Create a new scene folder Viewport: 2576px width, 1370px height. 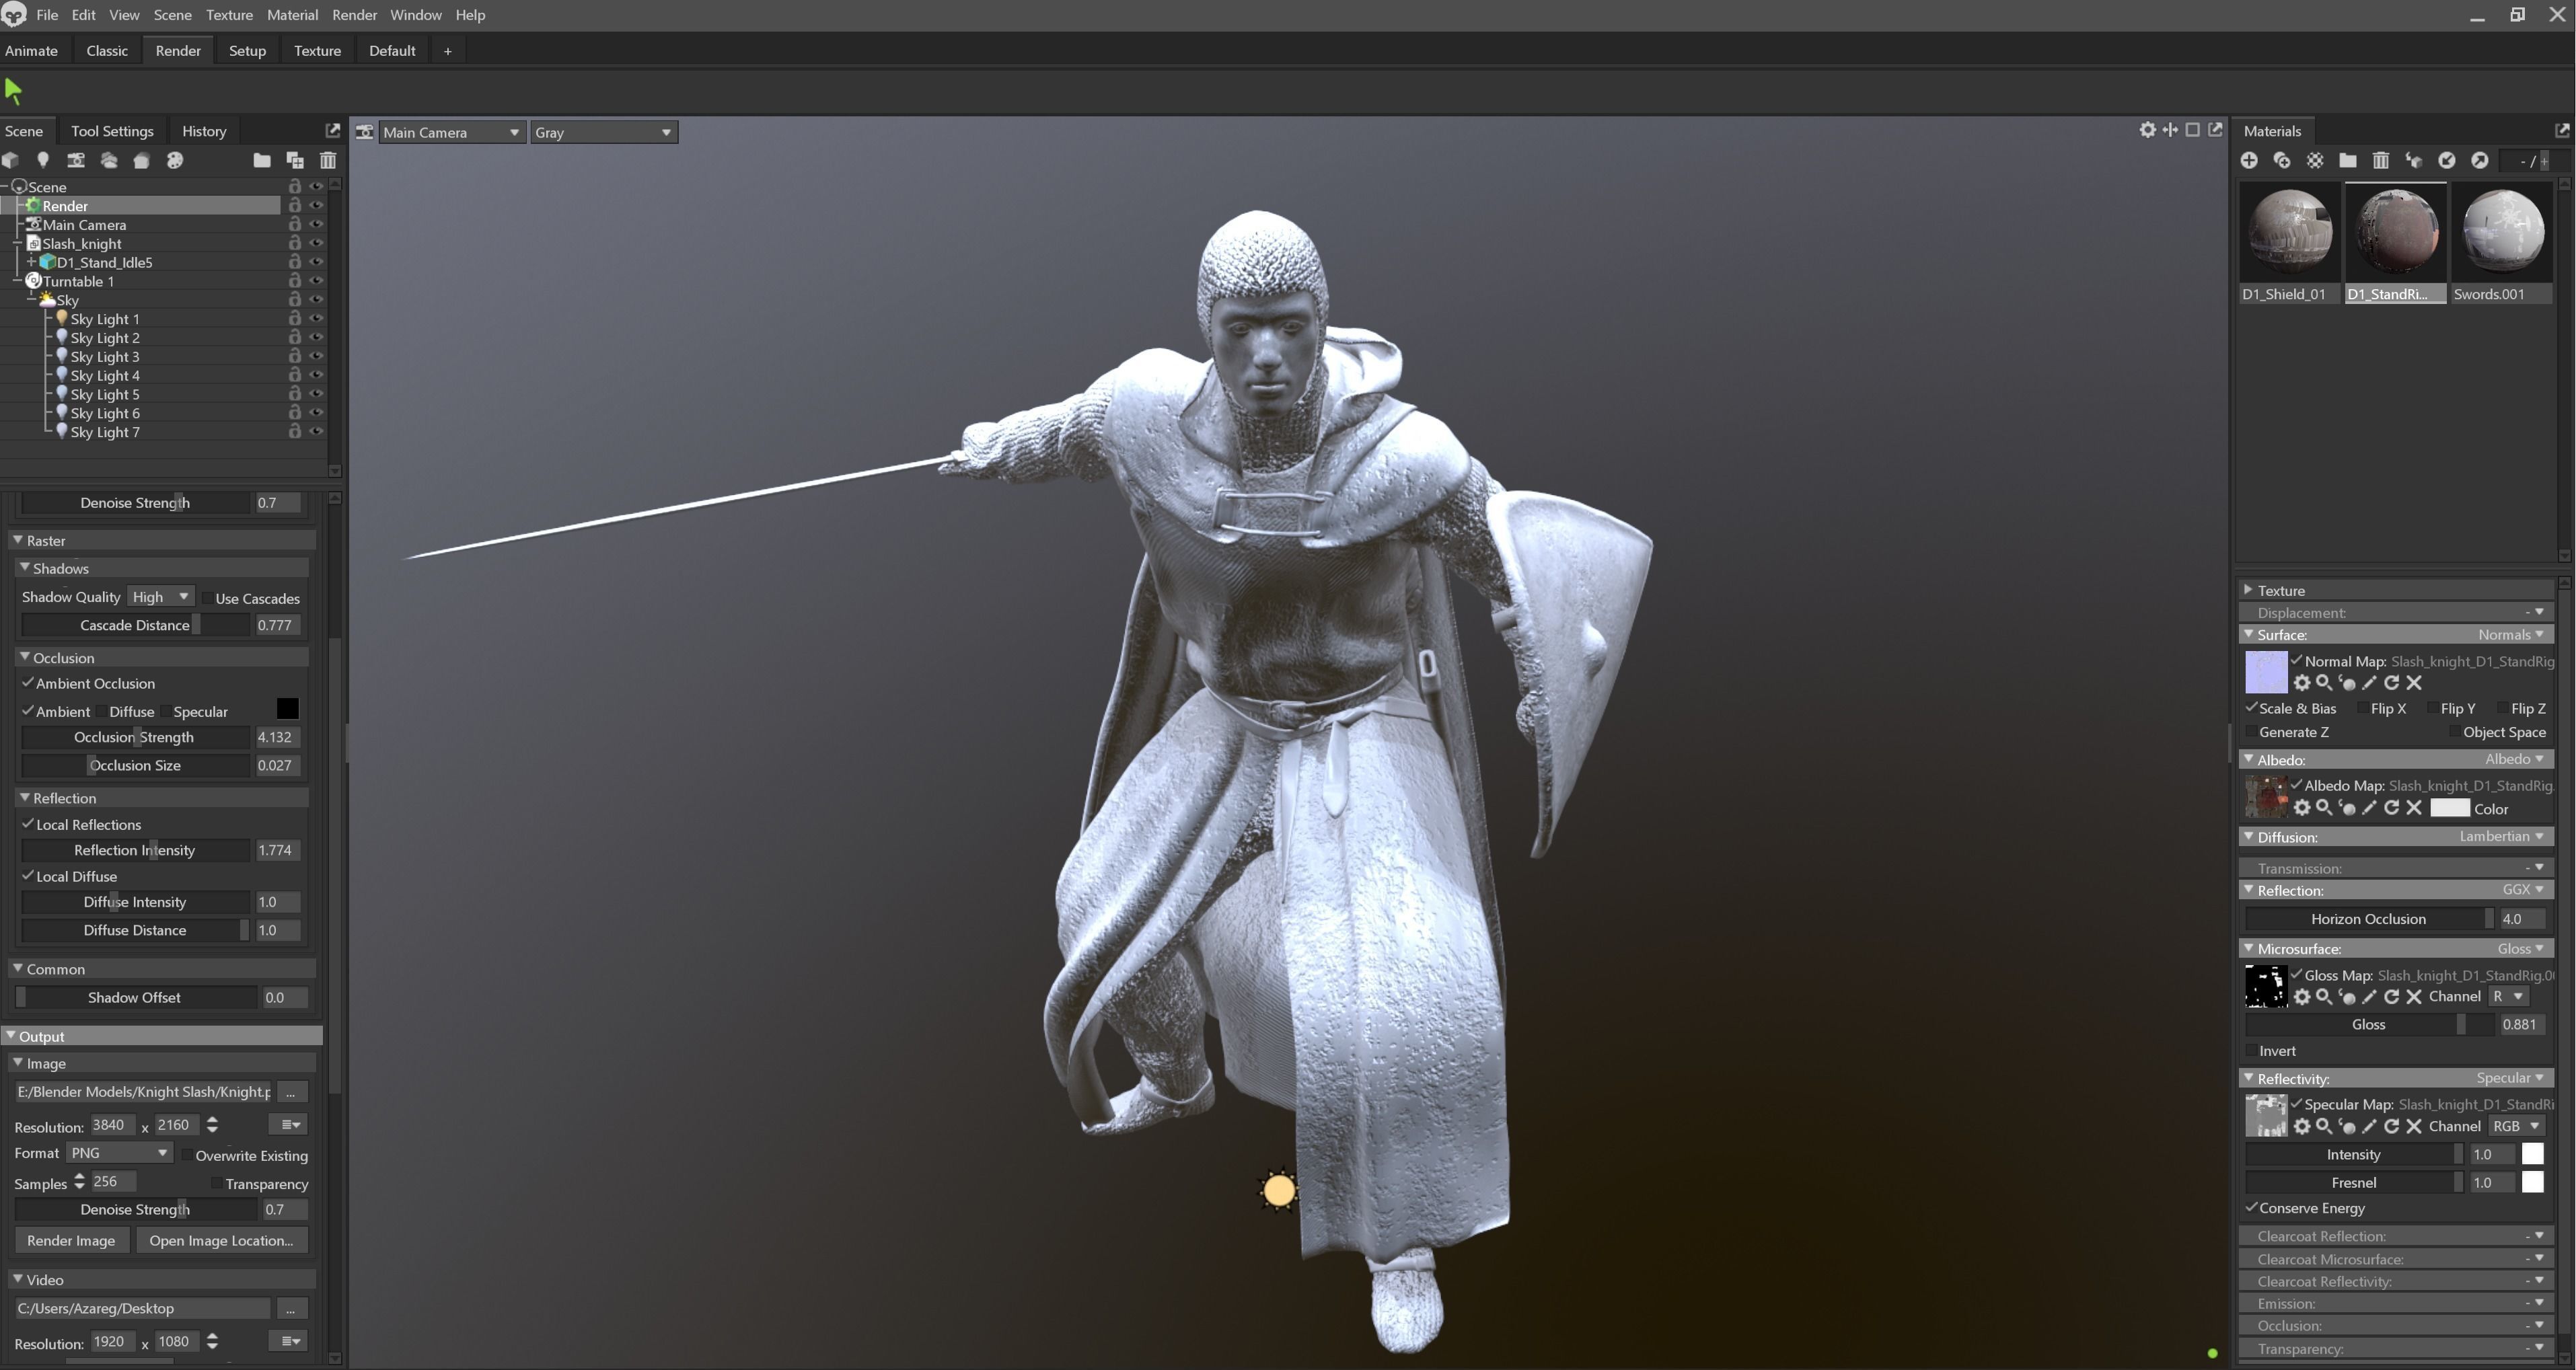[x=262, y=160]
